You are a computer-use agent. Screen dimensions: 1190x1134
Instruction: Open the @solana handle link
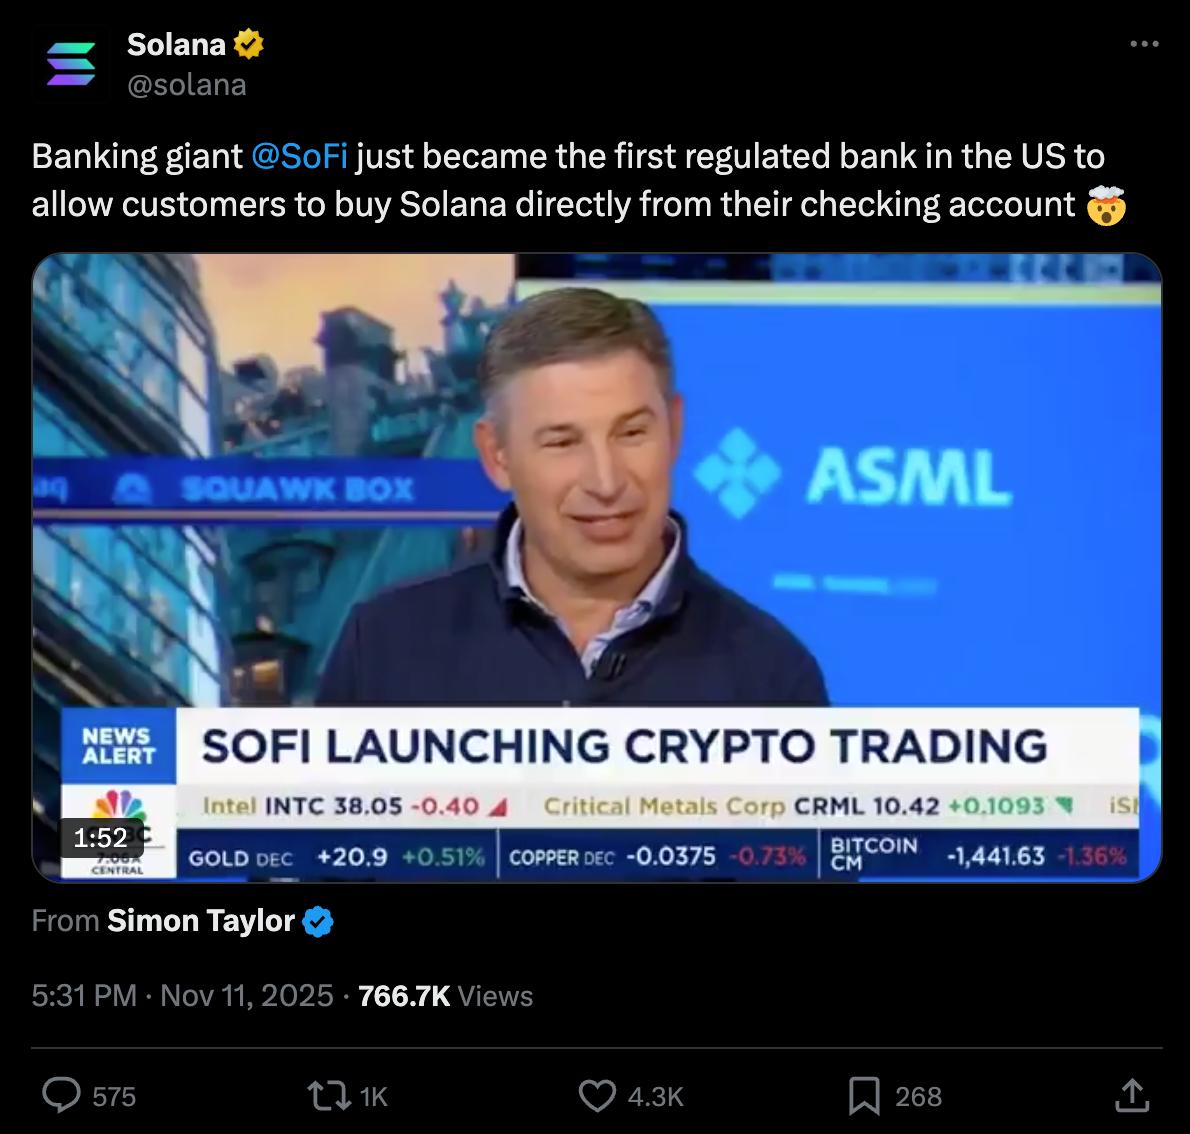(x=186, y=84)
